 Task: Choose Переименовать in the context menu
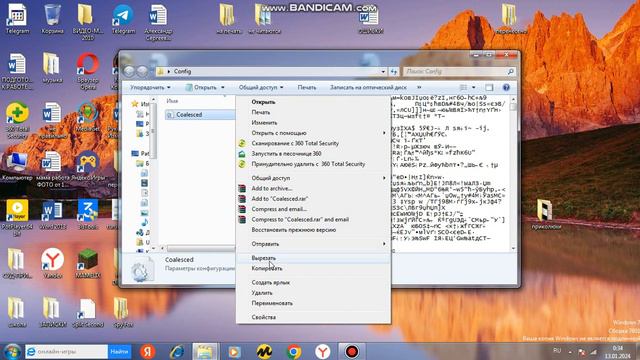pyautogui.click(x=313, y=303)
